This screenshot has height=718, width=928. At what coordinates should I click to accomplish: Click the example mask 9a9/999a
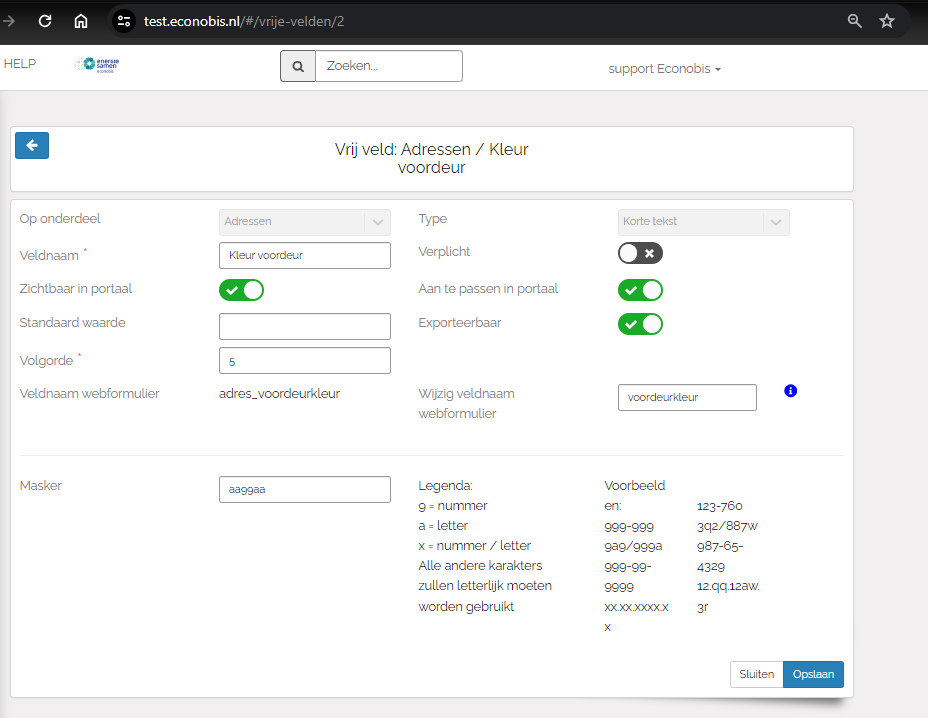click(633, 546)
